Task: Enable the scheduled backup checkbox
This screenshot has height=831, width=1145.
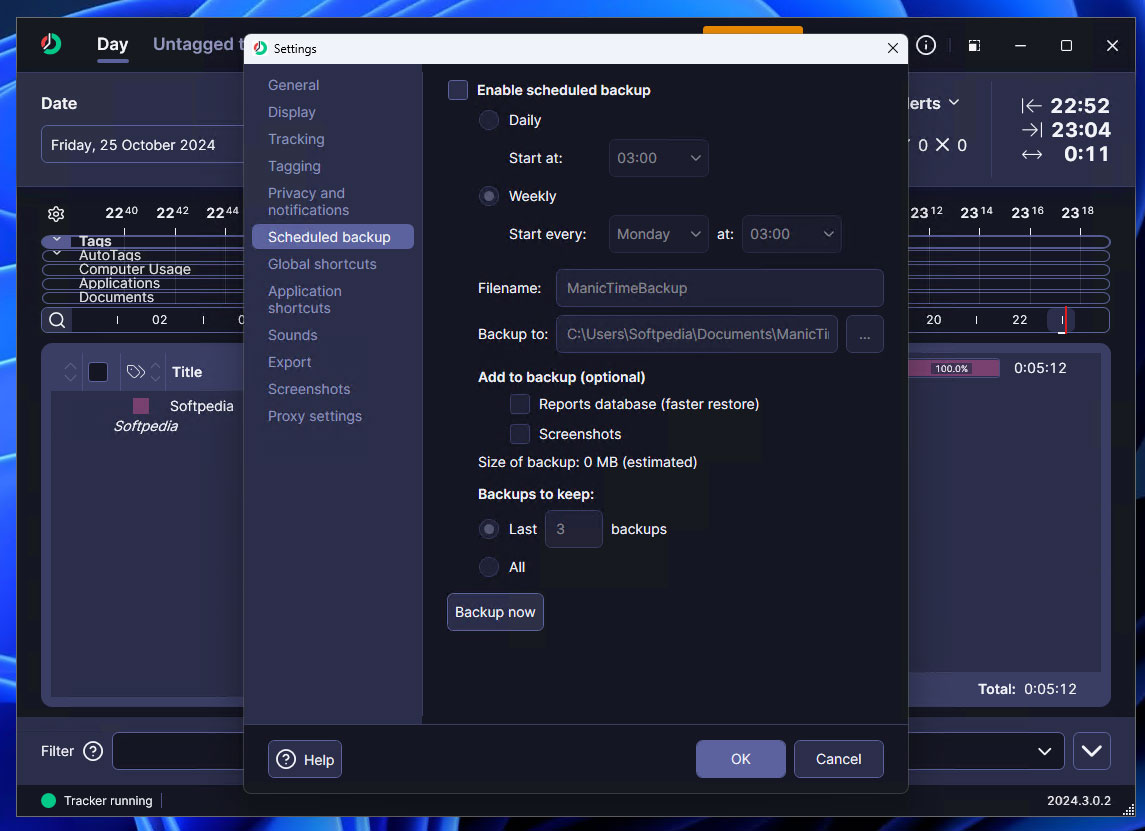Action: [x=458, y=90]
